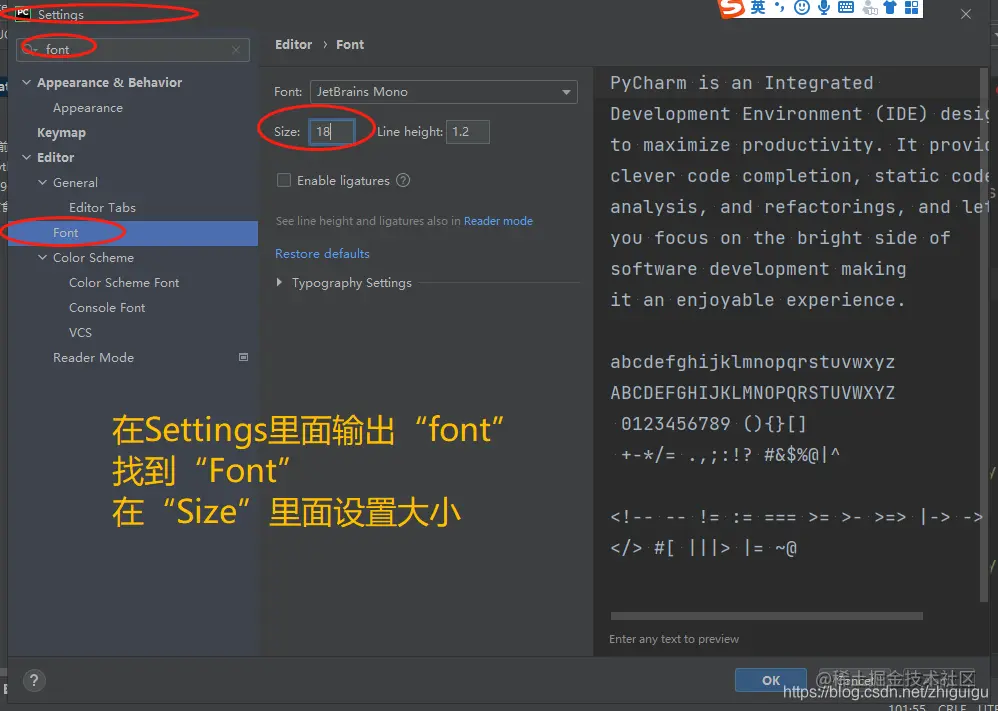The image size is (998, 711).
Task: Open the IME emoji smiley panel
Action: (x=802, y=8)
